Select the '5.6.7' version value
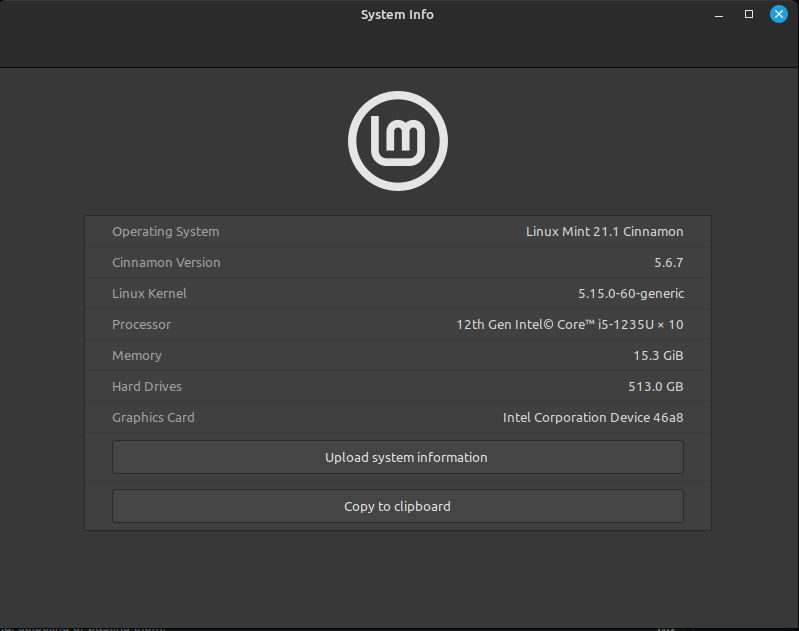This screenshot has height=631, width=799. [x=669, y=262]
